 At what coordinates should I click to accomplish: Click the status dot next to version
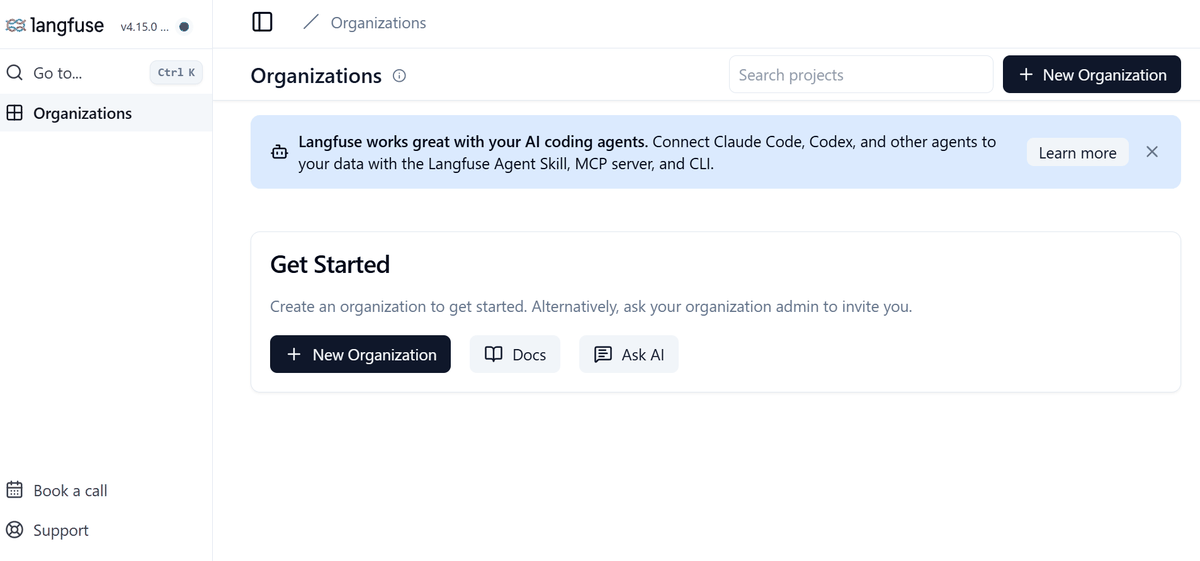point(184,27)
